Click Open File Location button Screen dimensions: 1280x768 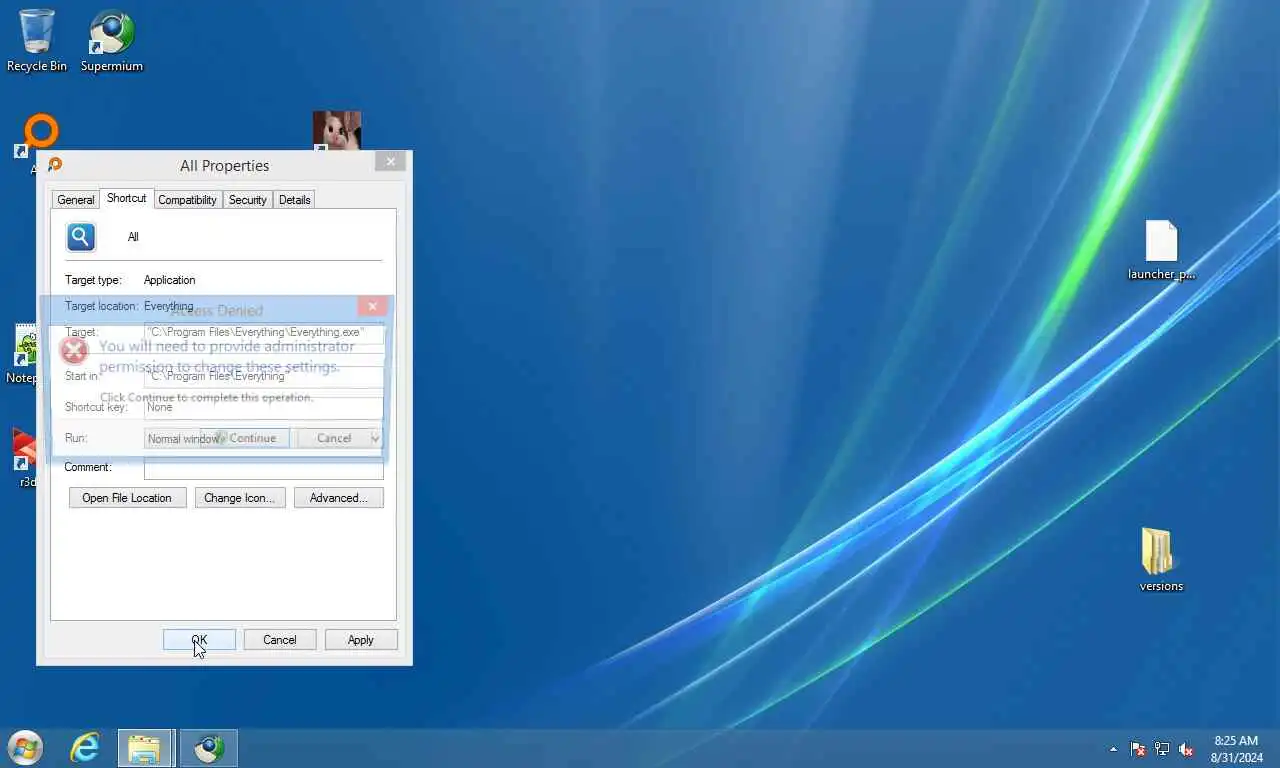[127, 498]
